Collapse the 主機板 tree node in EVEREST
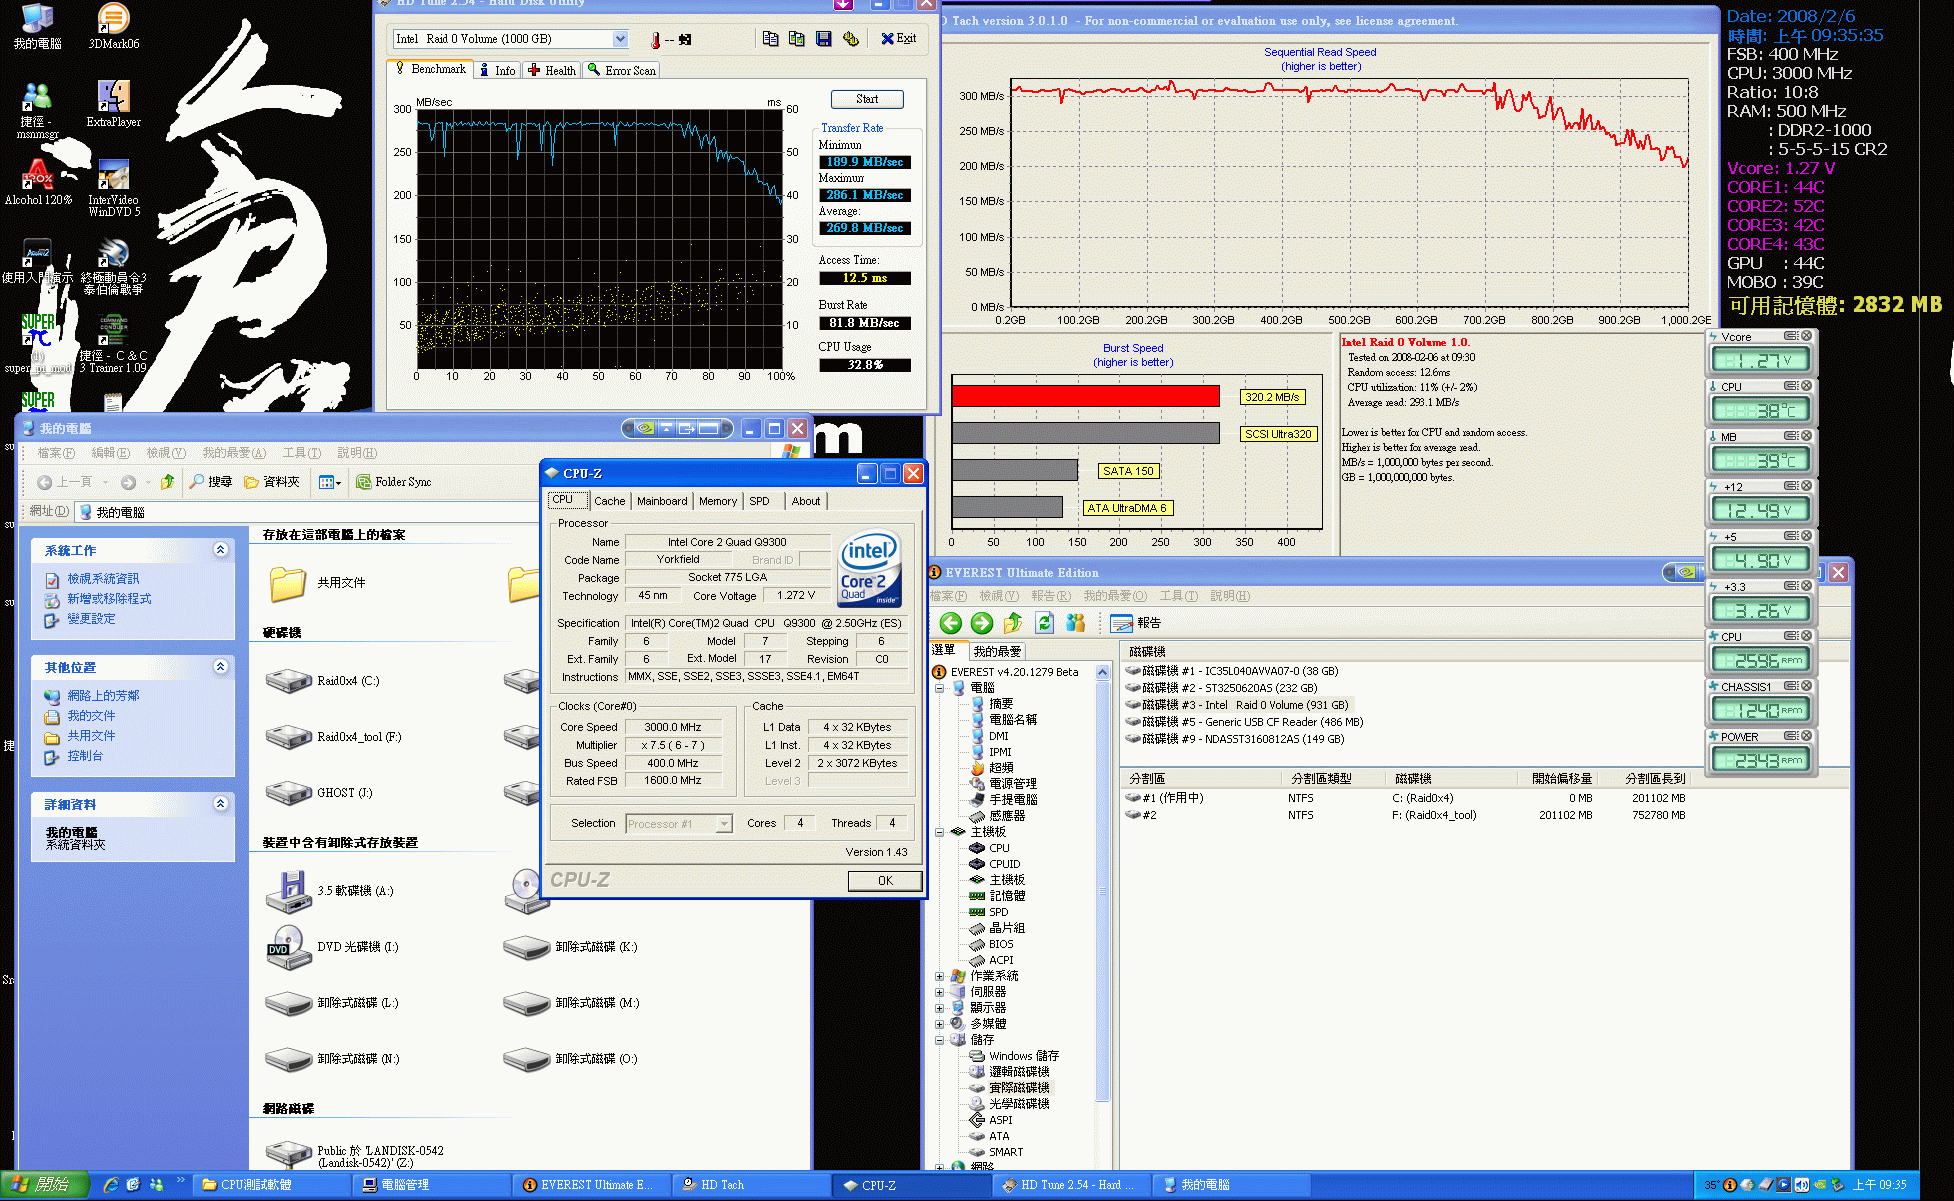This screenshot has width=1954, height=1201. coord(940,832)
